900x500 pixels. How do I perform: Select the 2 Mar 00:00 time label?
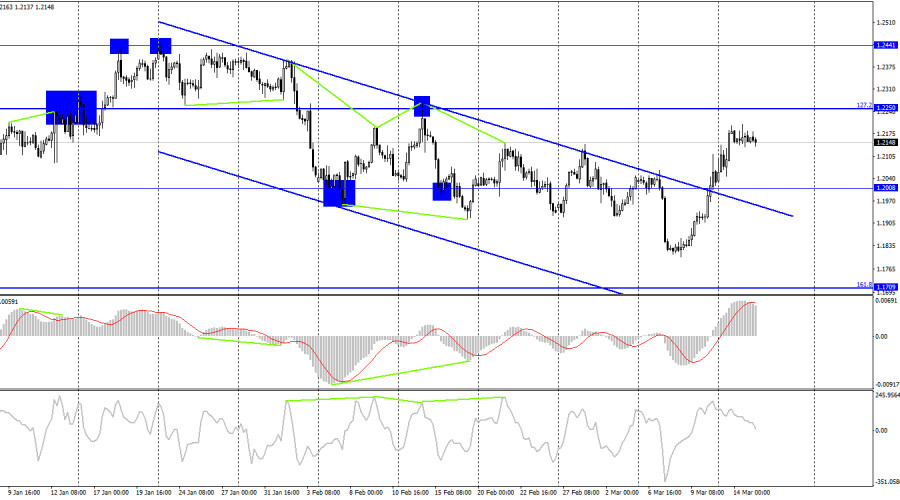pyautogui.click(x=622, y=493)
